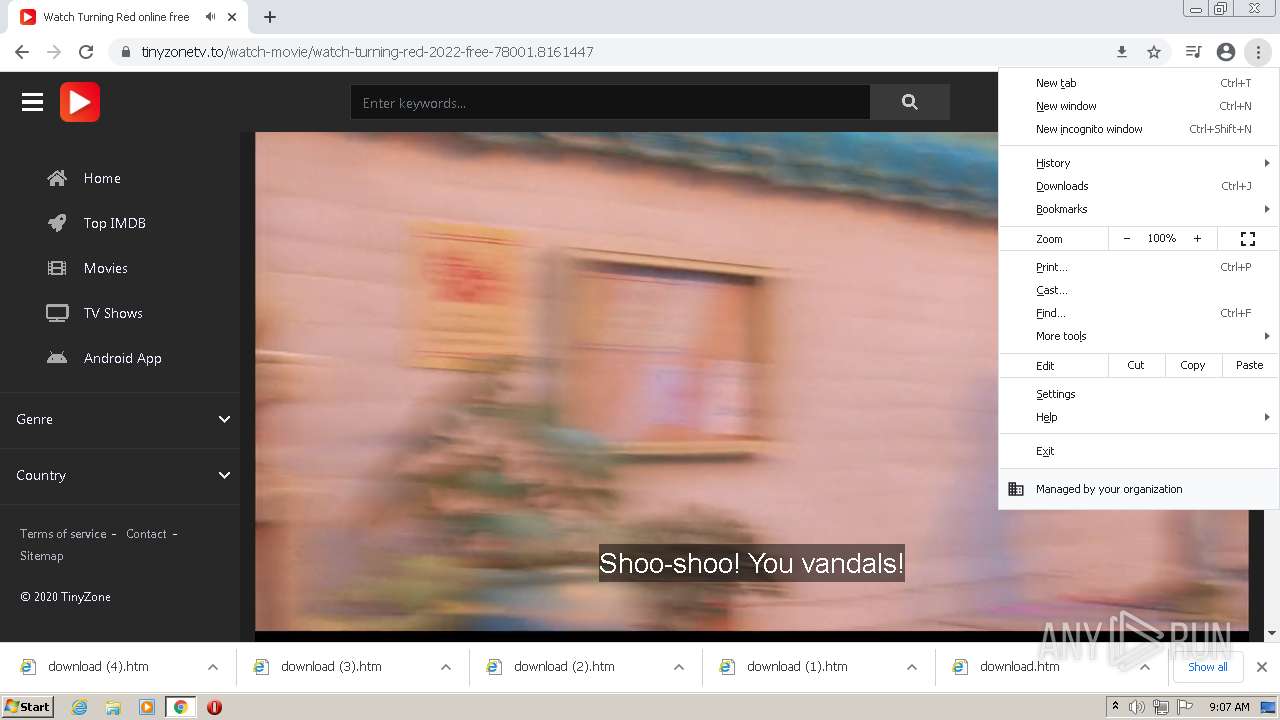Click the Chrome three-dot menu button
Screen dimensions: 1280x720
click(1258, 52)
